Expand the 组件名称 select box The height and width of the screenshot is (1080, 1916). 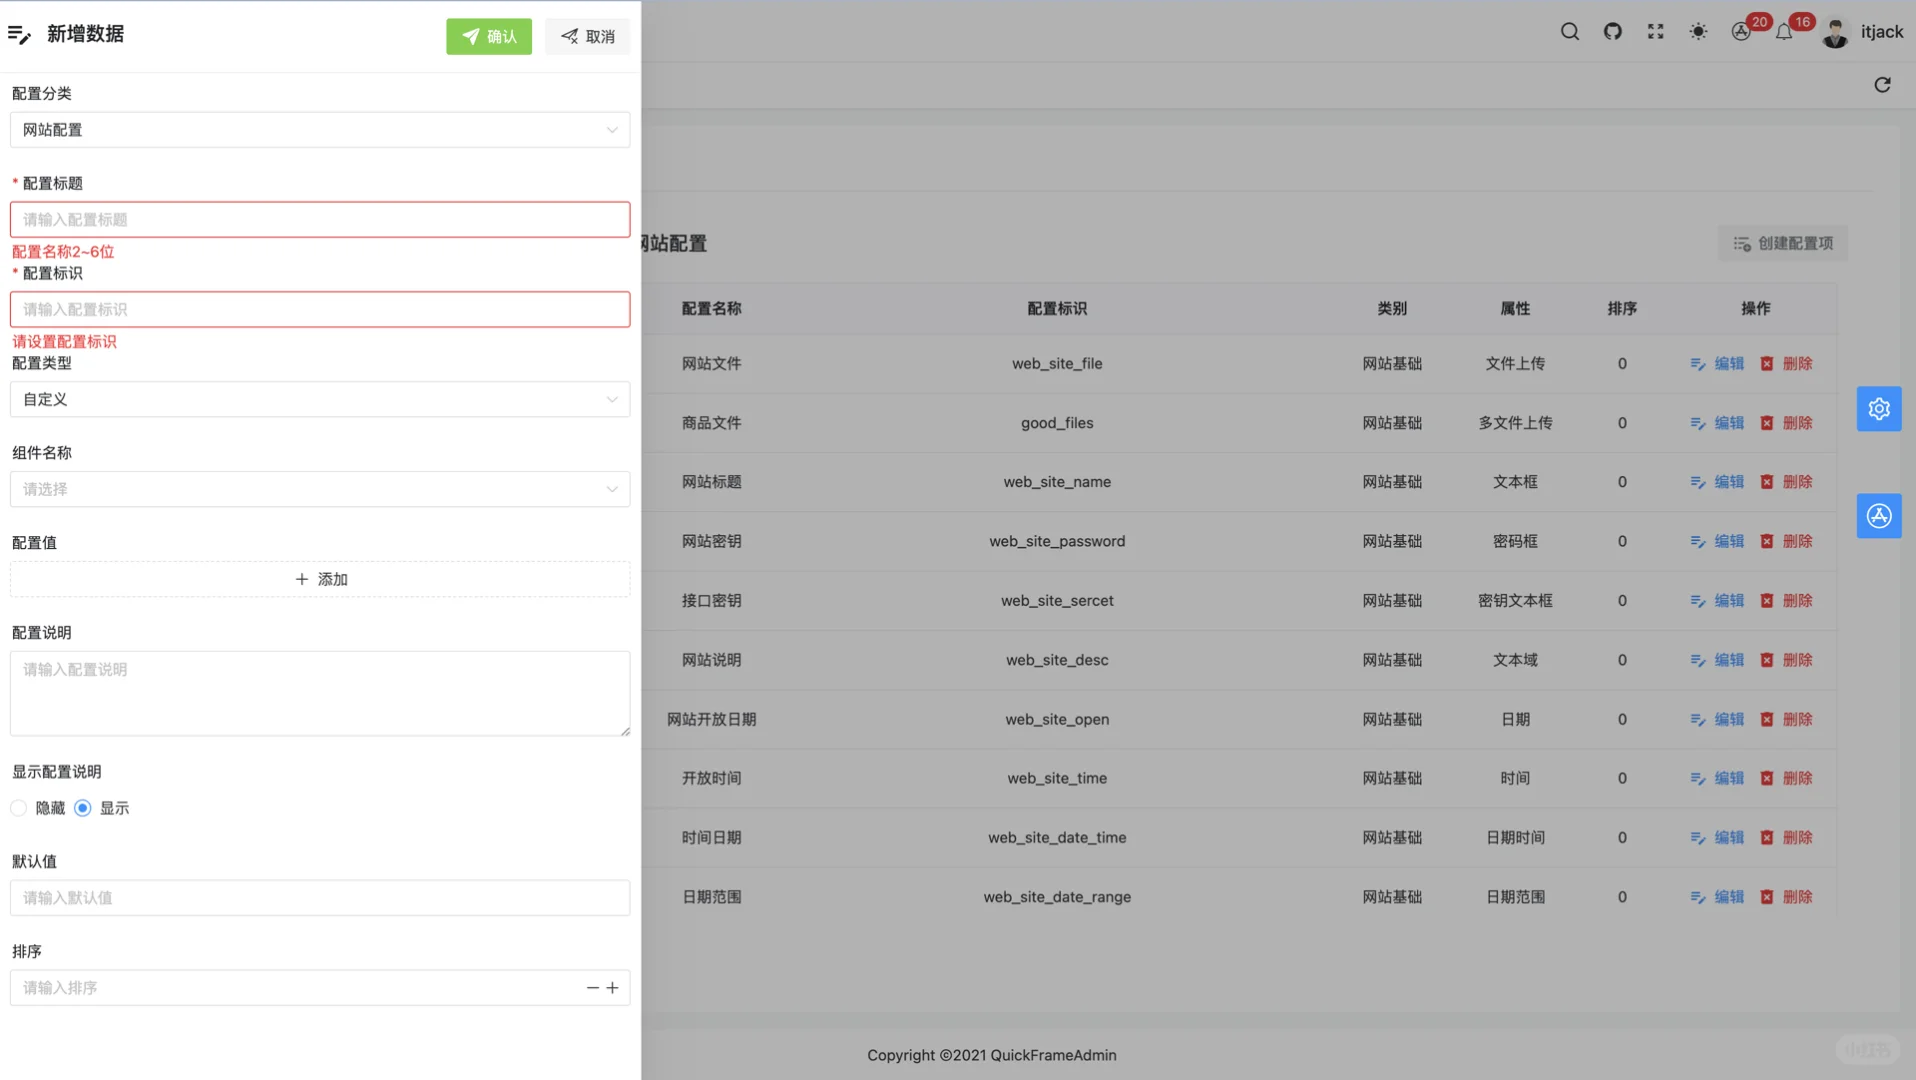[320, 489]
